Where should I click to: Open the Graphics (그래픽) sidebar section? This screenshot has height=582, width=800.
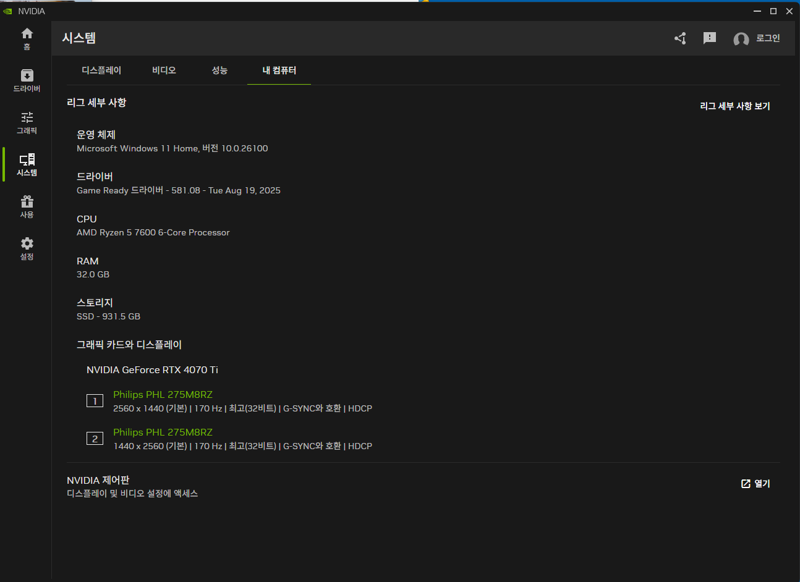pyautogui.click(x=27, y=123)
